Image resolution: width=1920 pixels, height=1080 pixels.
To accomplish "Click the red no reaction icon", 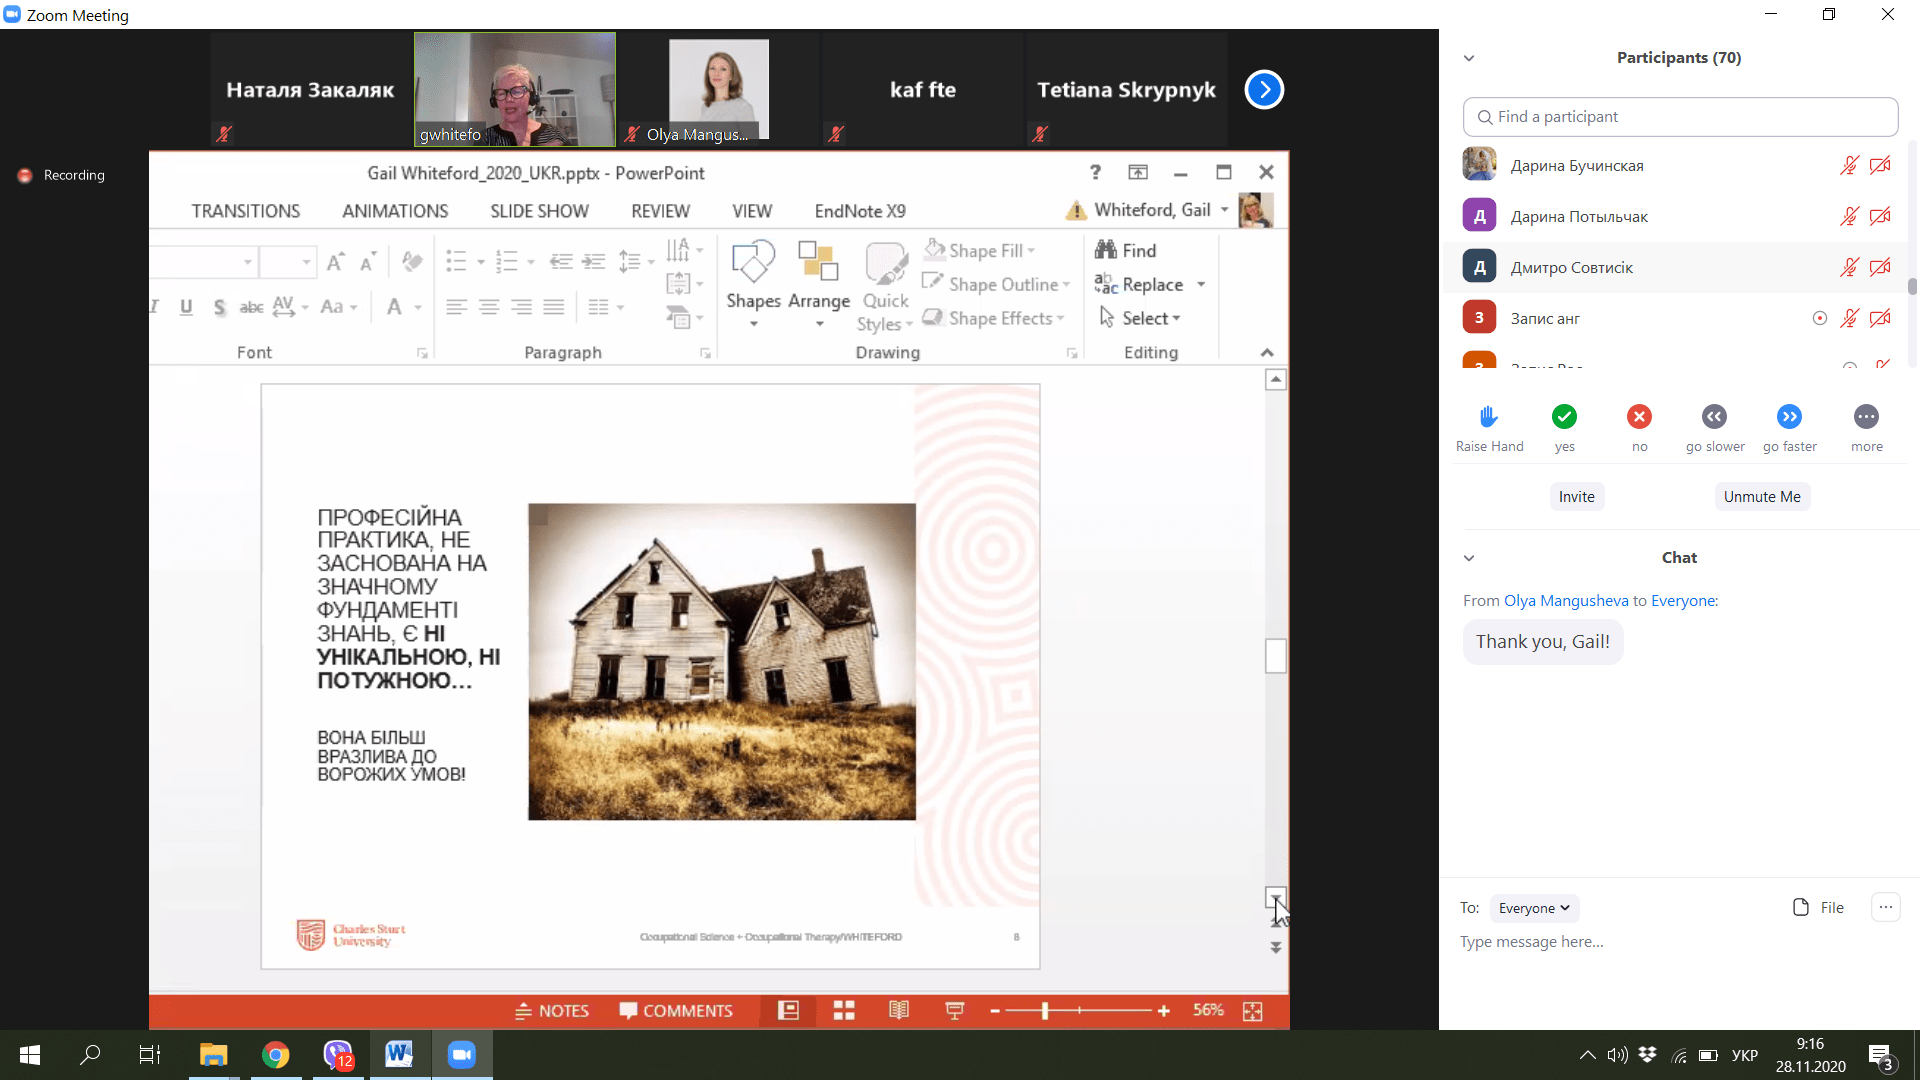I will tap(1639, 417).
